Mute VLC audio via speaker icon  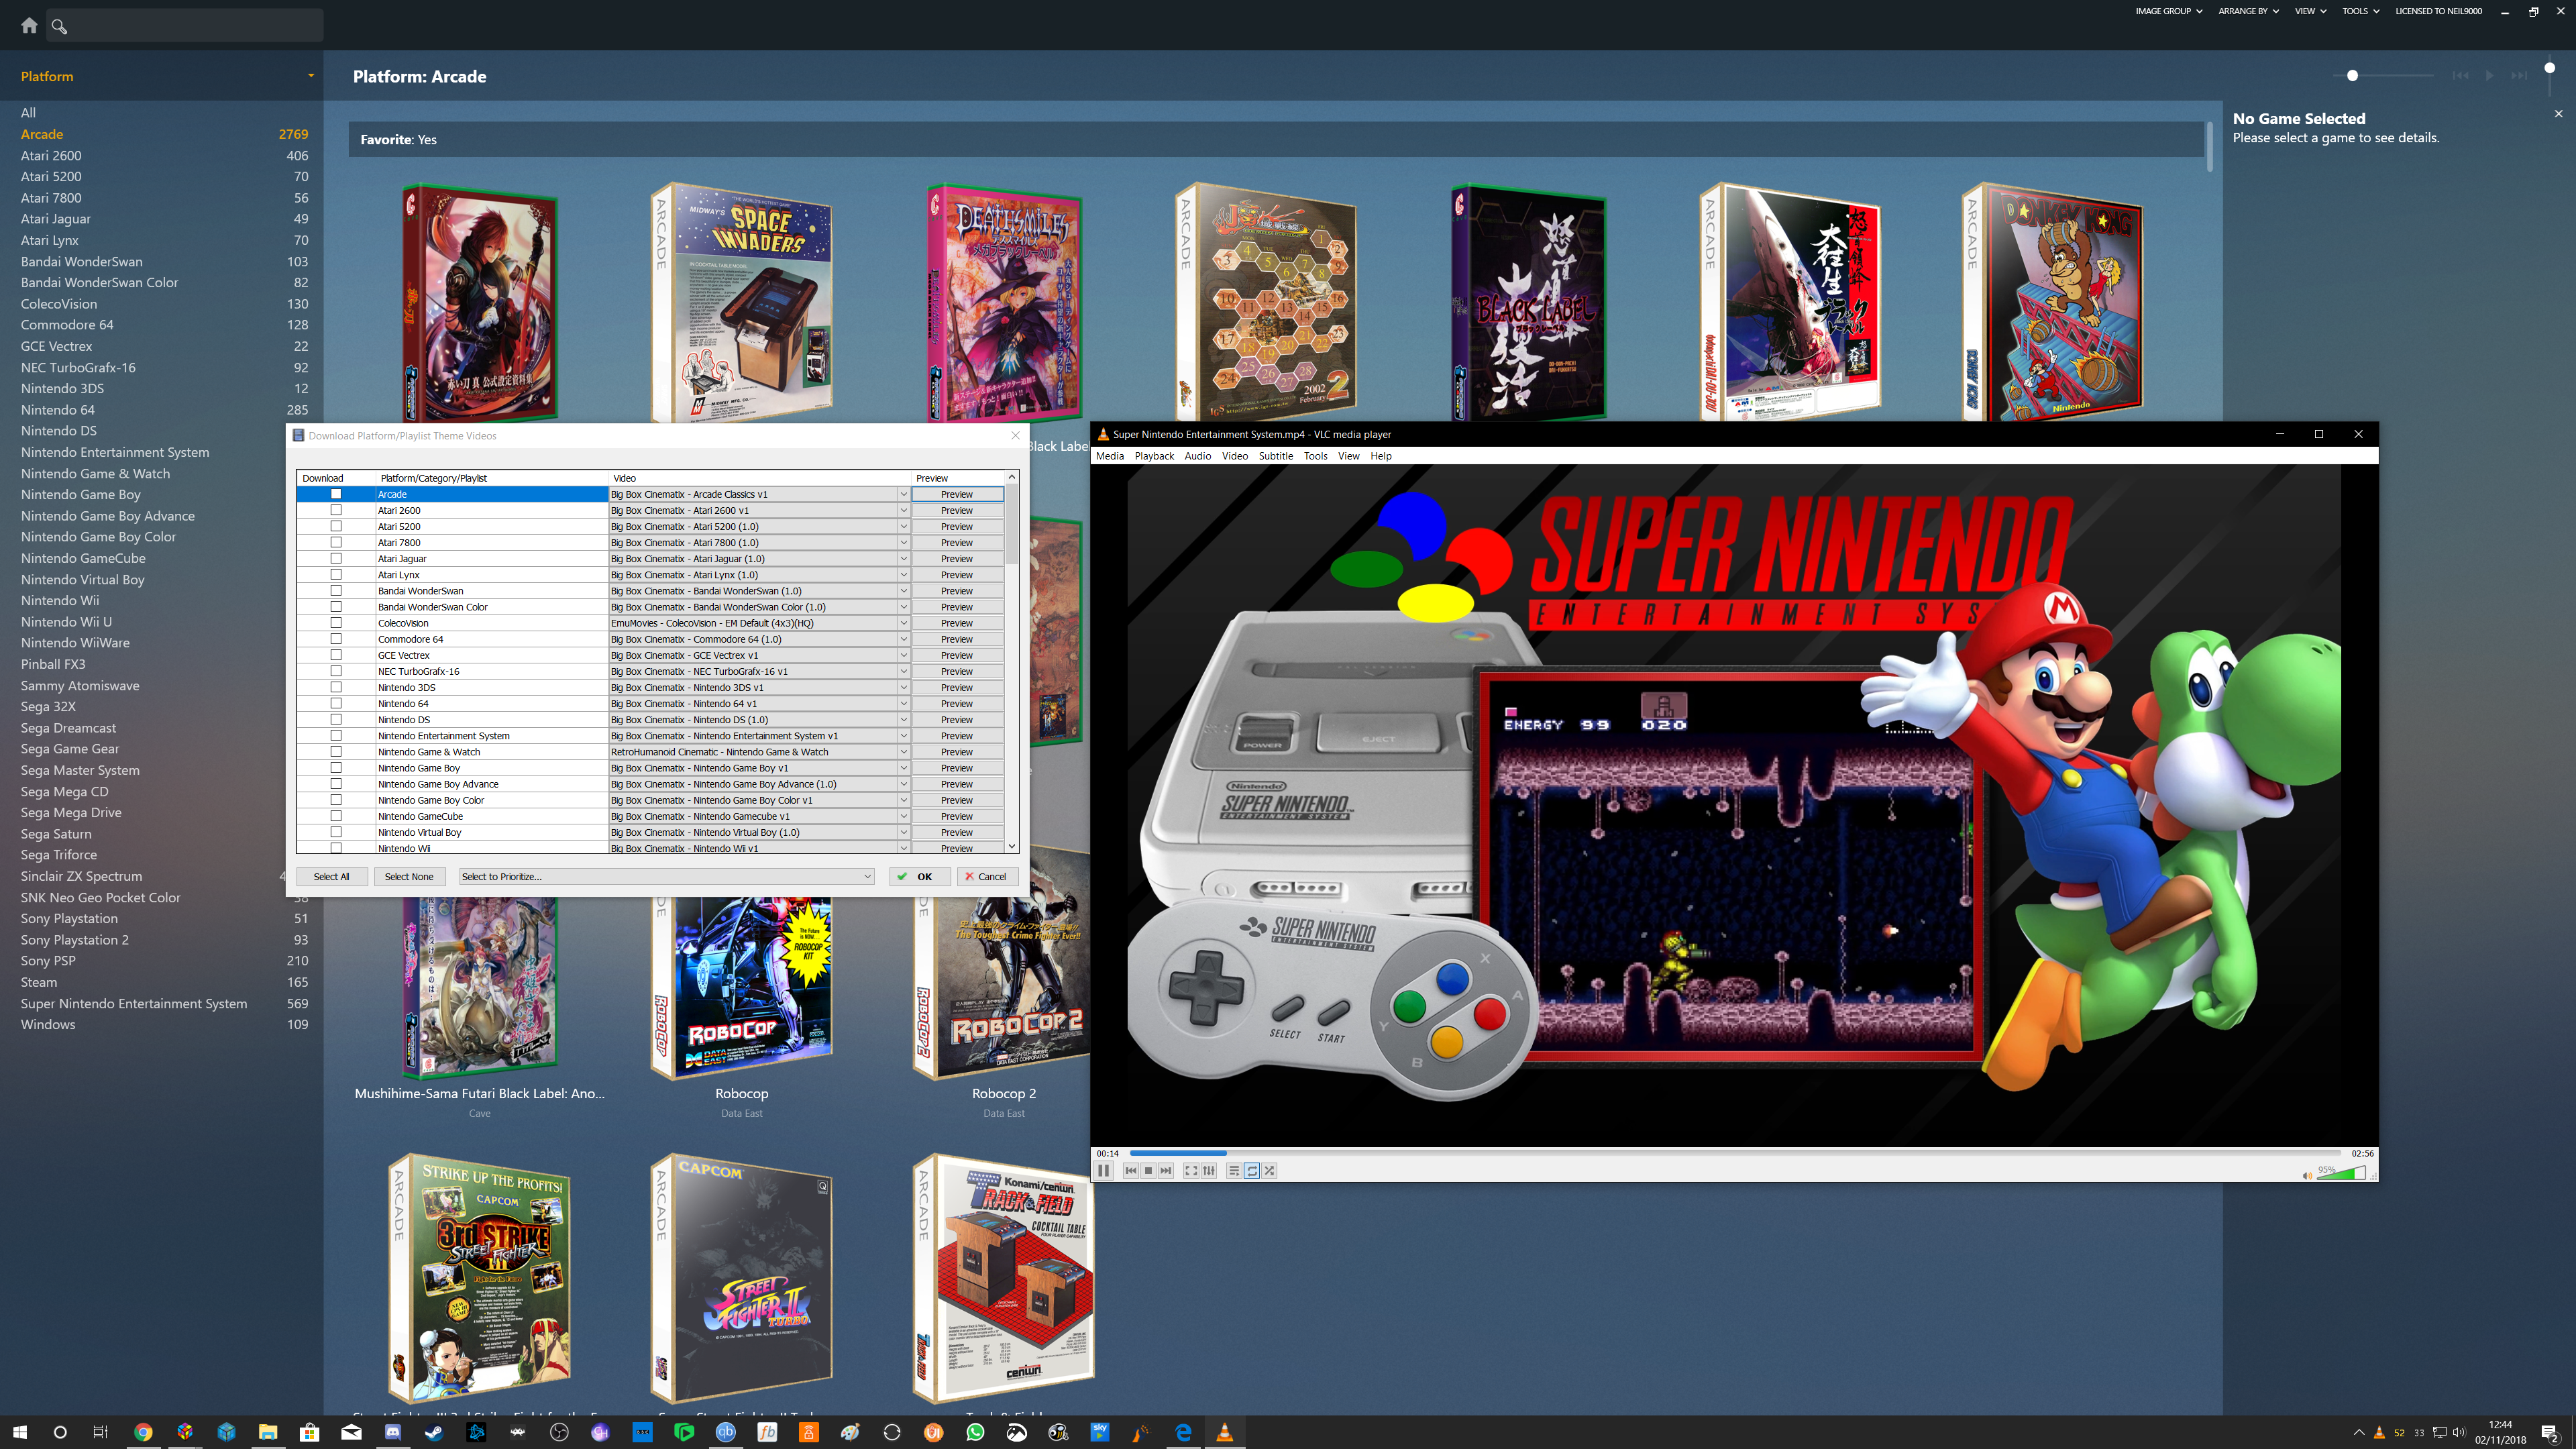click(x=2308, y=1175)
